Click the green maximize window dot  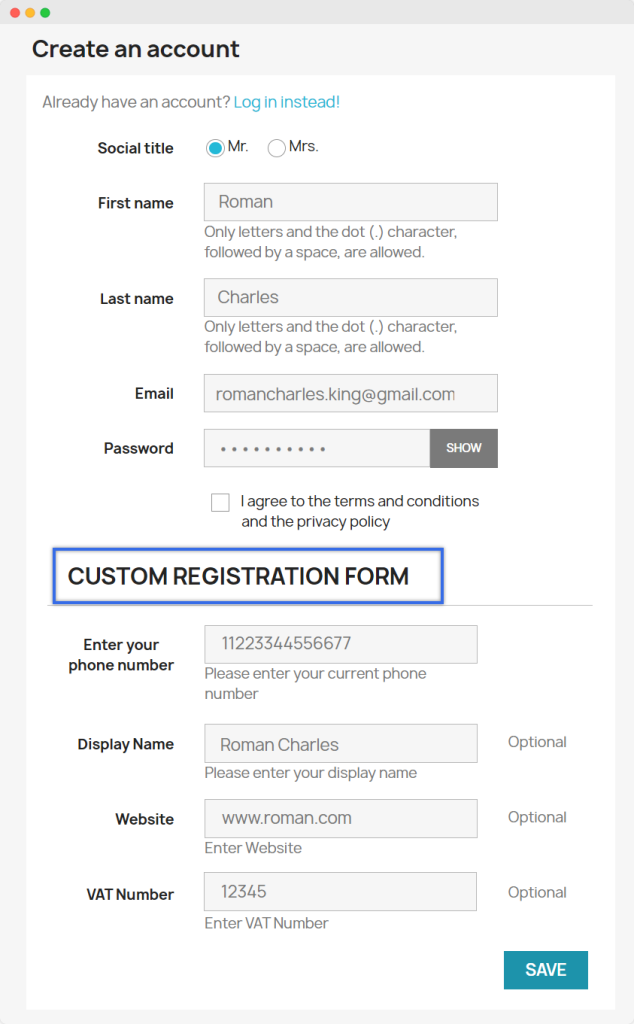tap(45, 12)
